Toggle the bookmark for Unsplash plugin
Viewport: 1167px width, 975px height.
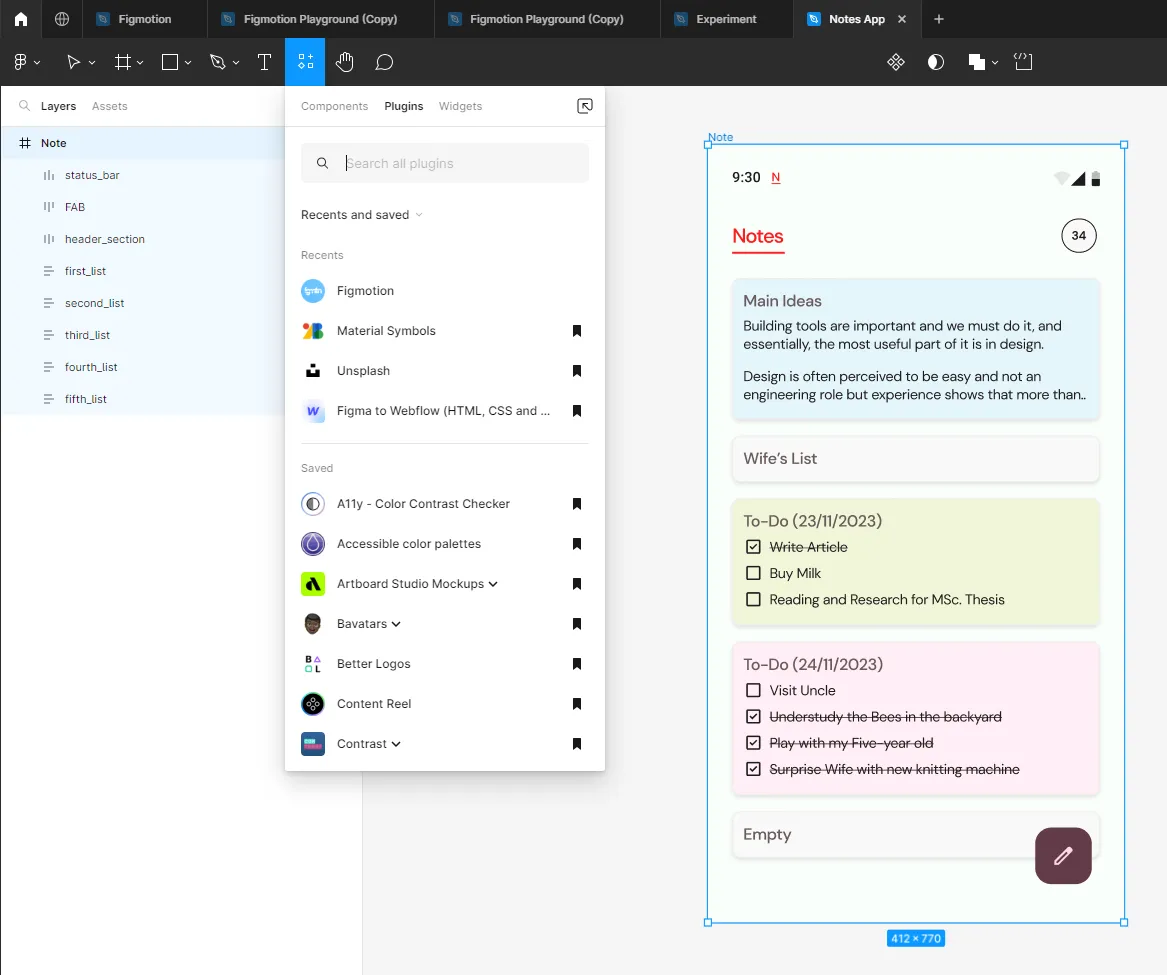tap(577, 371)
